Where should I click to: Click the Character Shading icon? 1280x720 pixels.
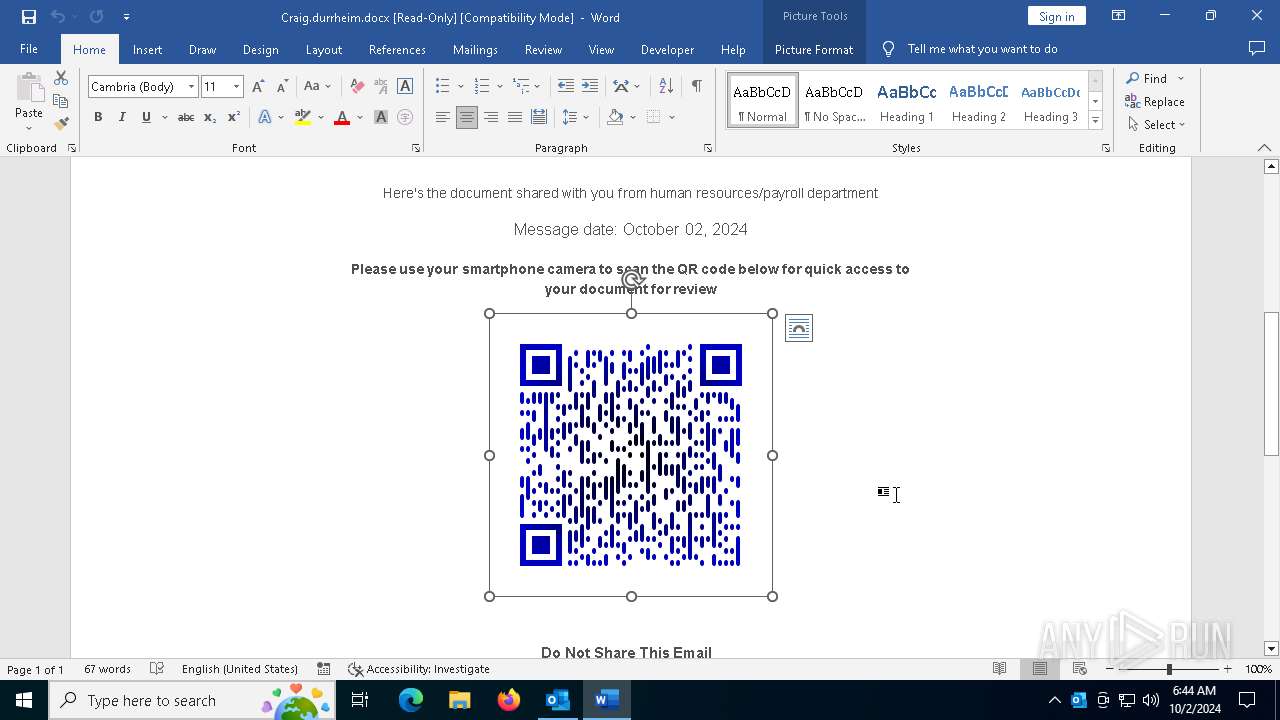(381, 117)
